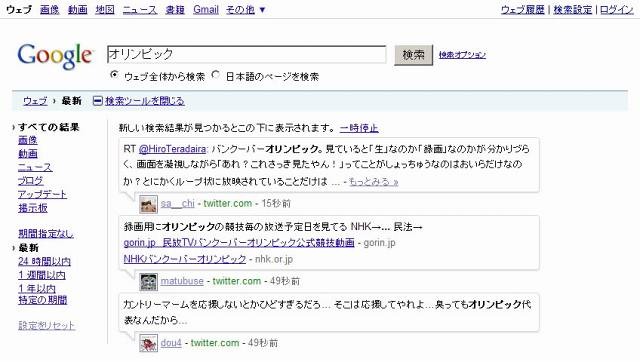Open matubuse's avatar thumbnail
Image resolution: width=640 pixels, height=362 pixels.
(148, 282)
